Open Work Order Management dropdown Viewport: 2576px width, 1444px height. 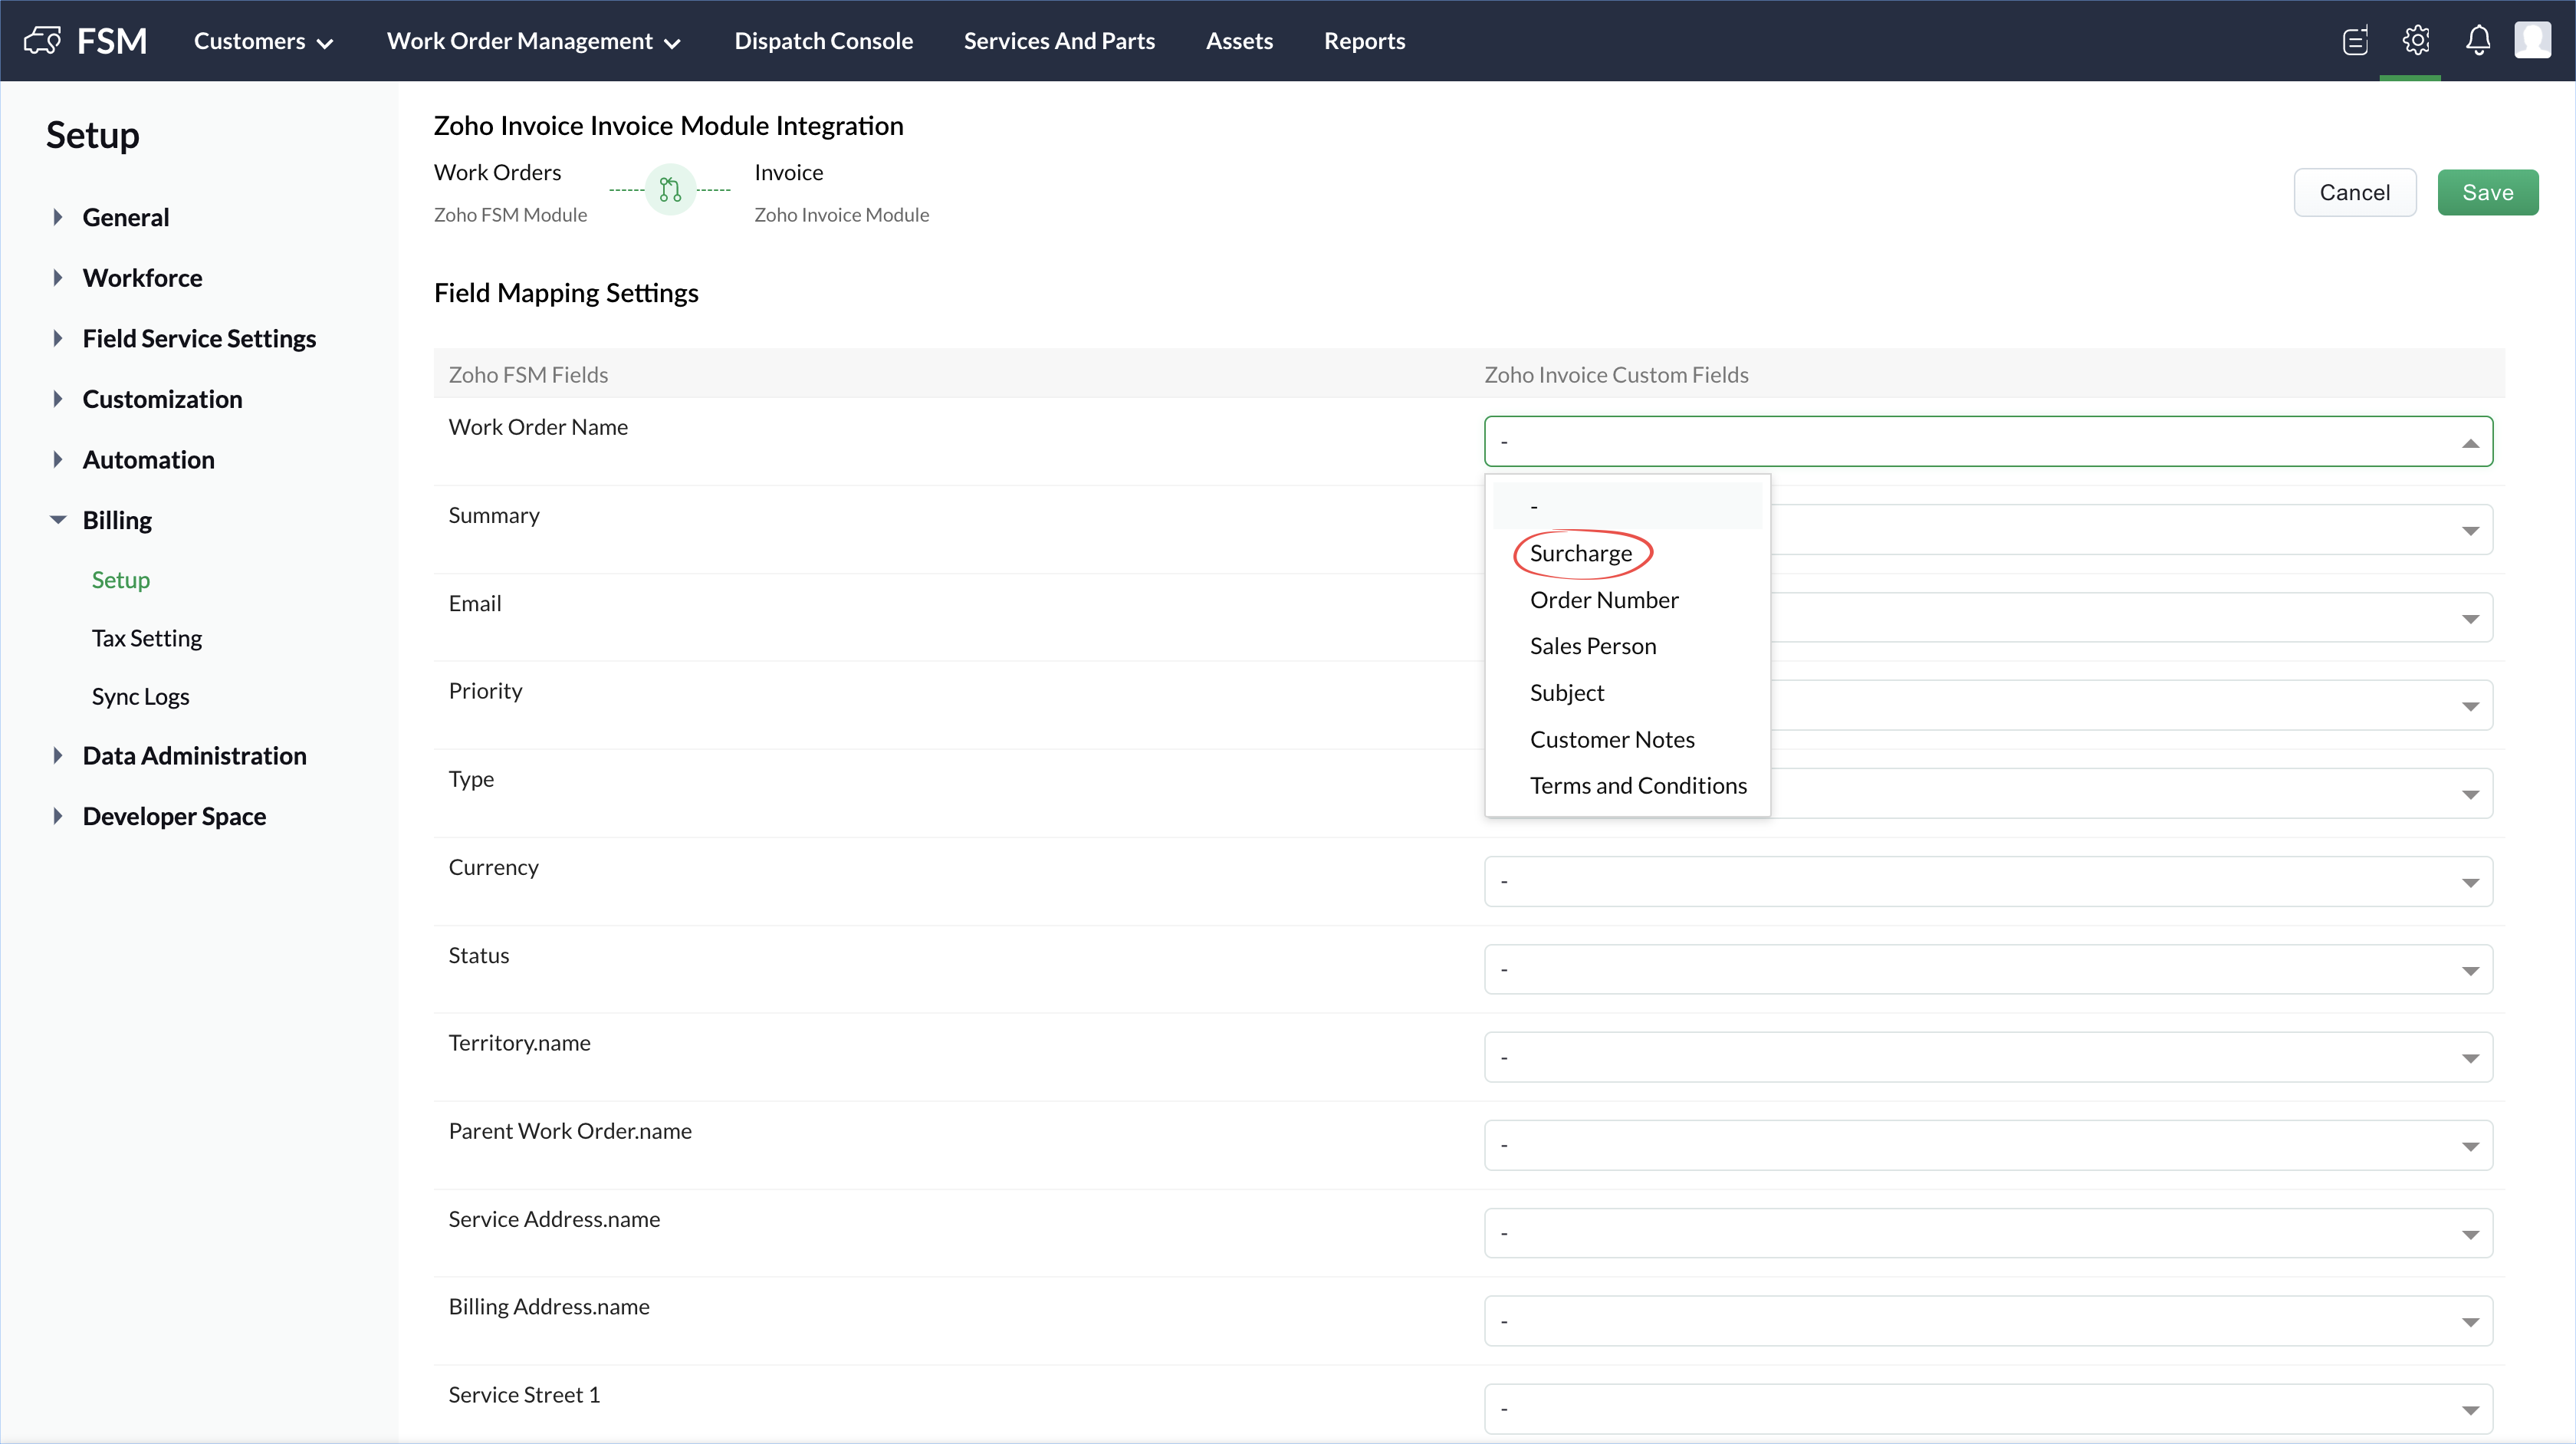(533, 41)
